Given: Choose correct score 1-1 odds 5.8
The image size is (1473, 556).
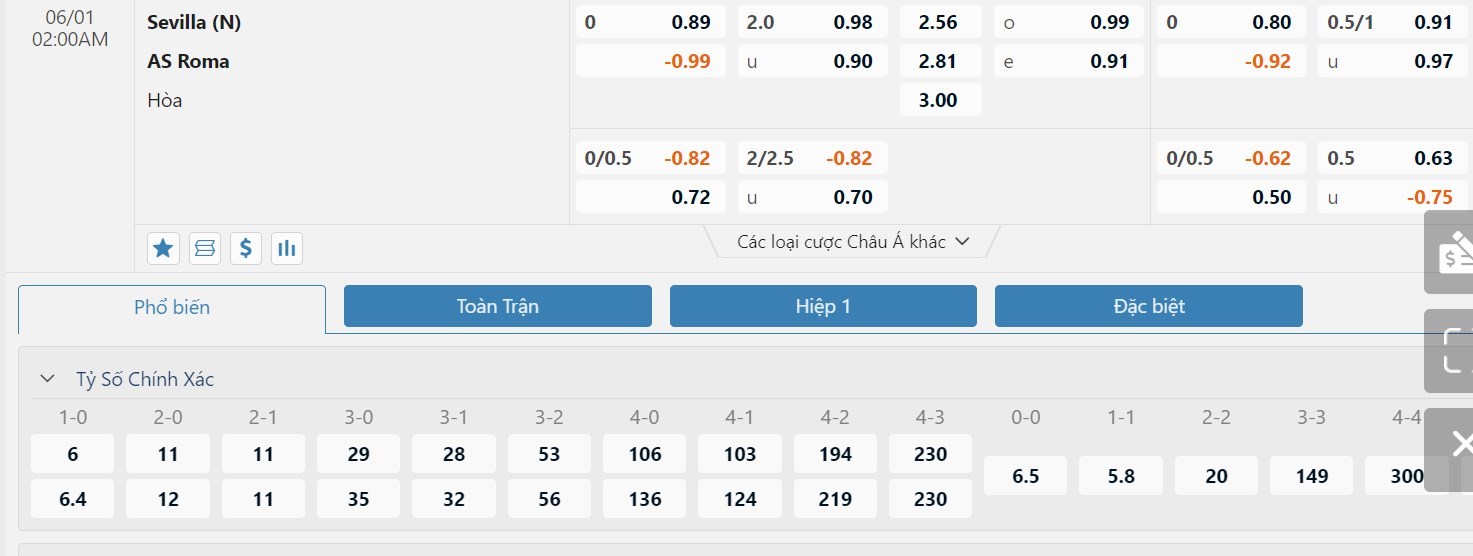Looking at the screenshot, I should pyautogui.click(x=1121, y=476).
